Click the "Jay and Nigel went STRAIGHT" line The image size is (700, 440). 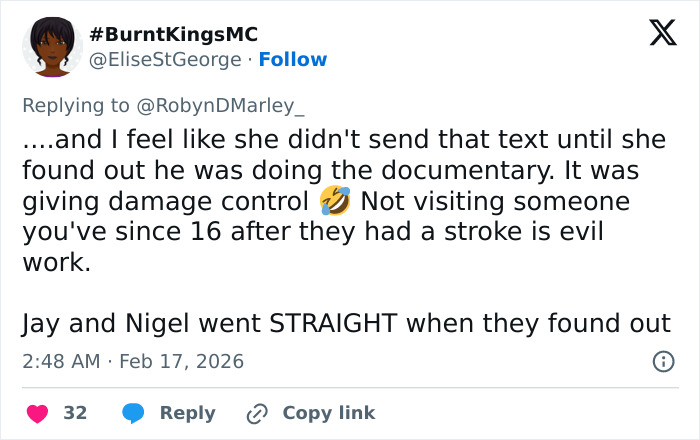345,323
